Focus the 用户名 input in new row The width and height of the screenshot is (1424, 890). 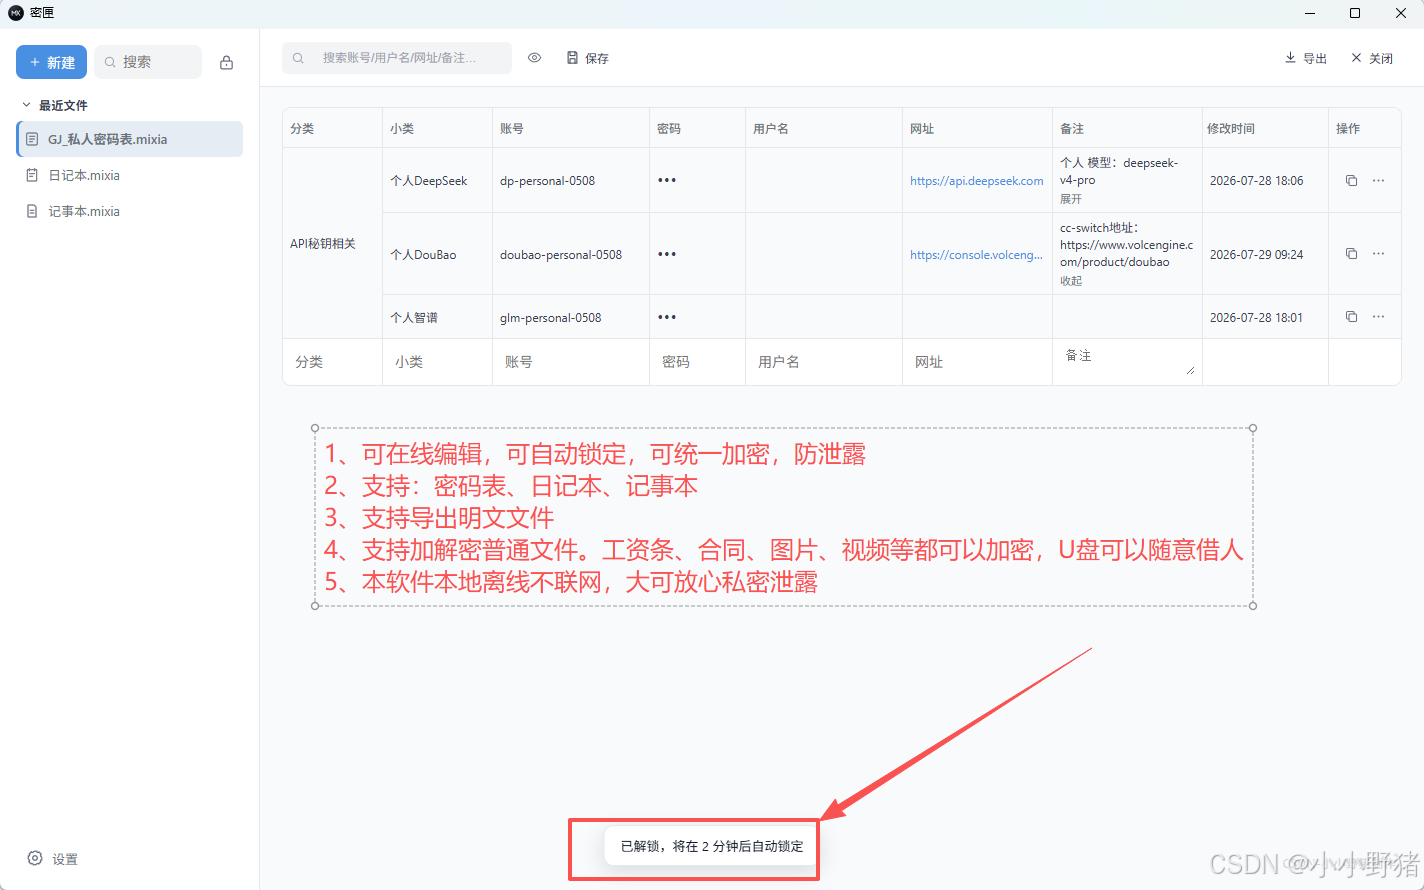tap(824, 362)
